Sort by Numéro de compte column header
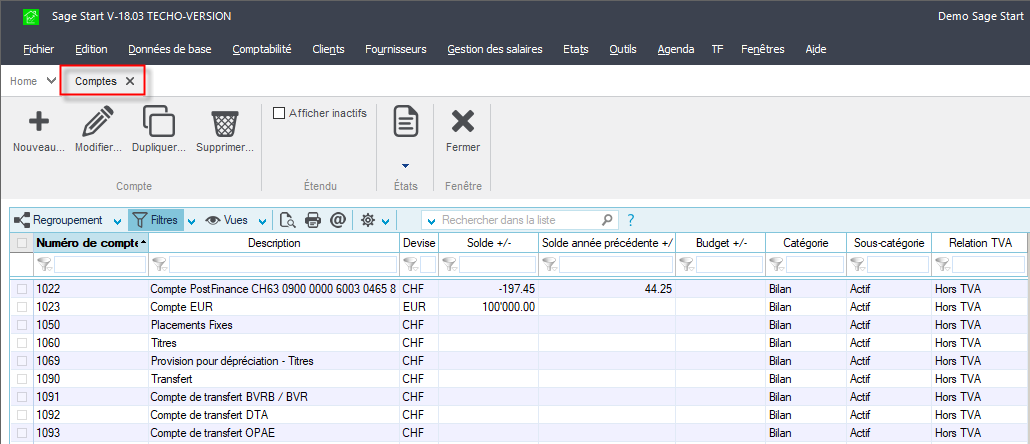 [91, 243]
